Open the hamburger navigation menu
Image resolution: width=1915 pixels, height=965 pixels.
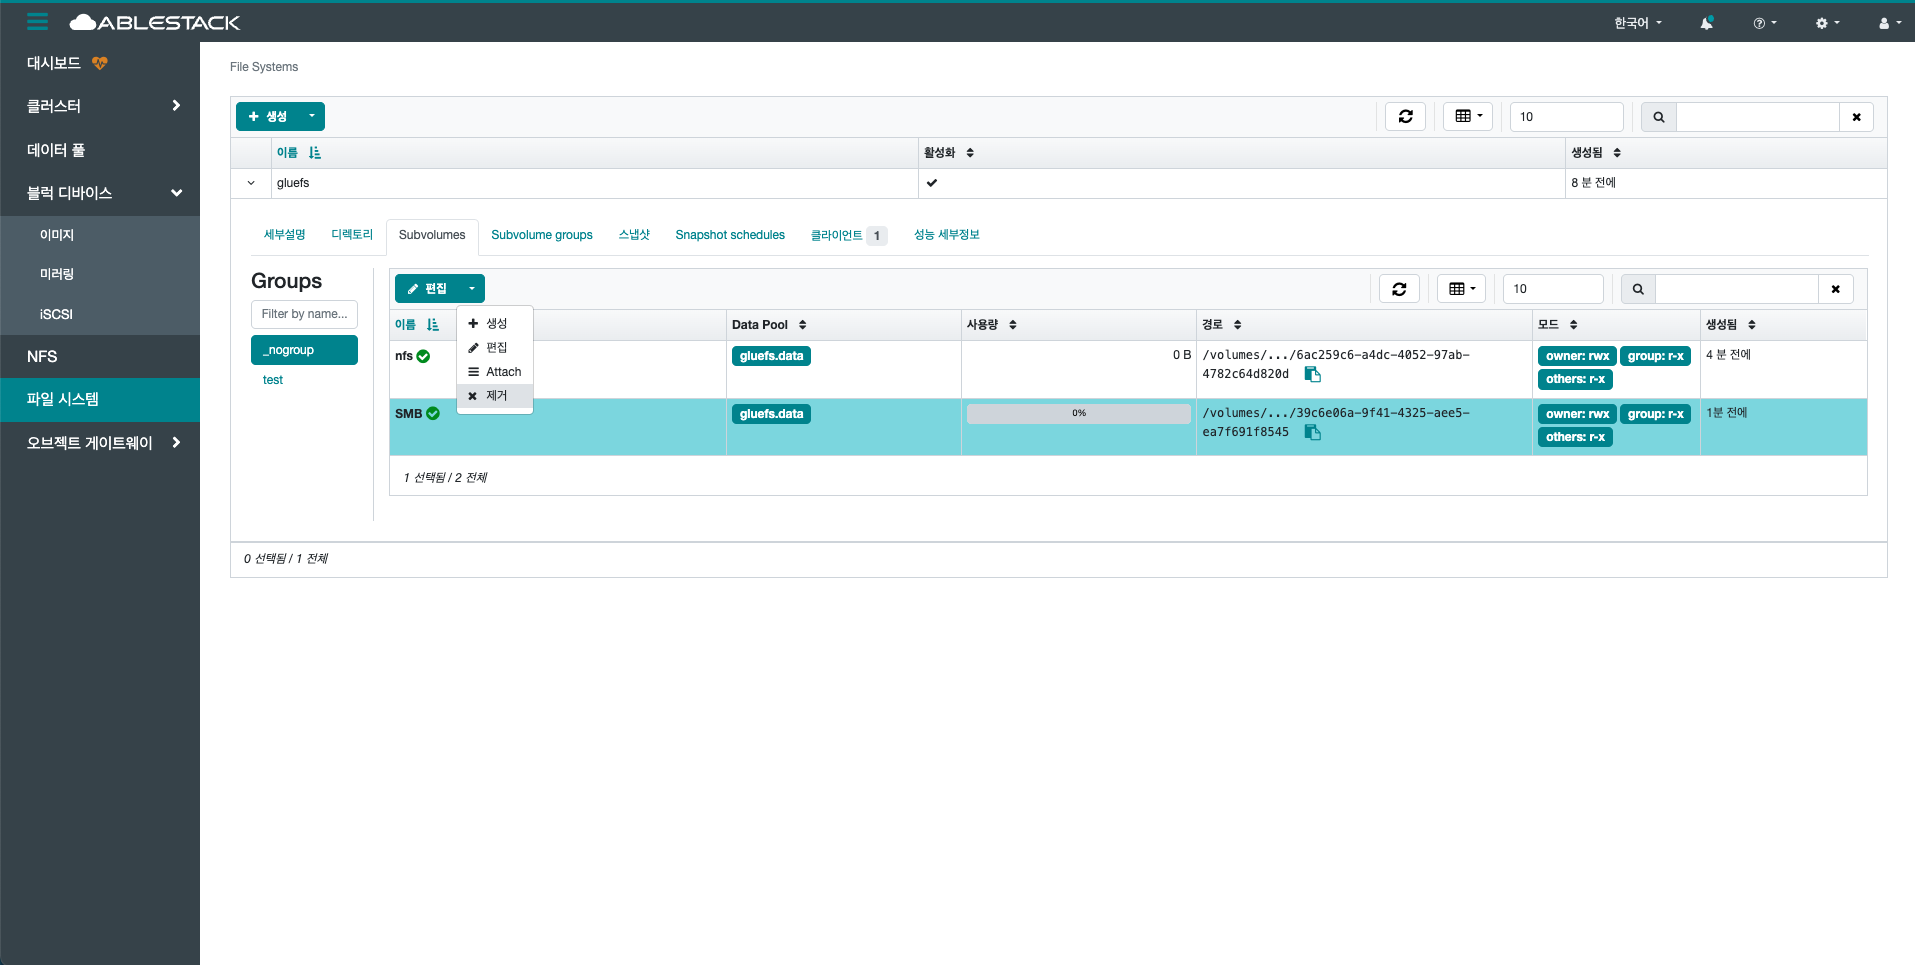(37, 21)
